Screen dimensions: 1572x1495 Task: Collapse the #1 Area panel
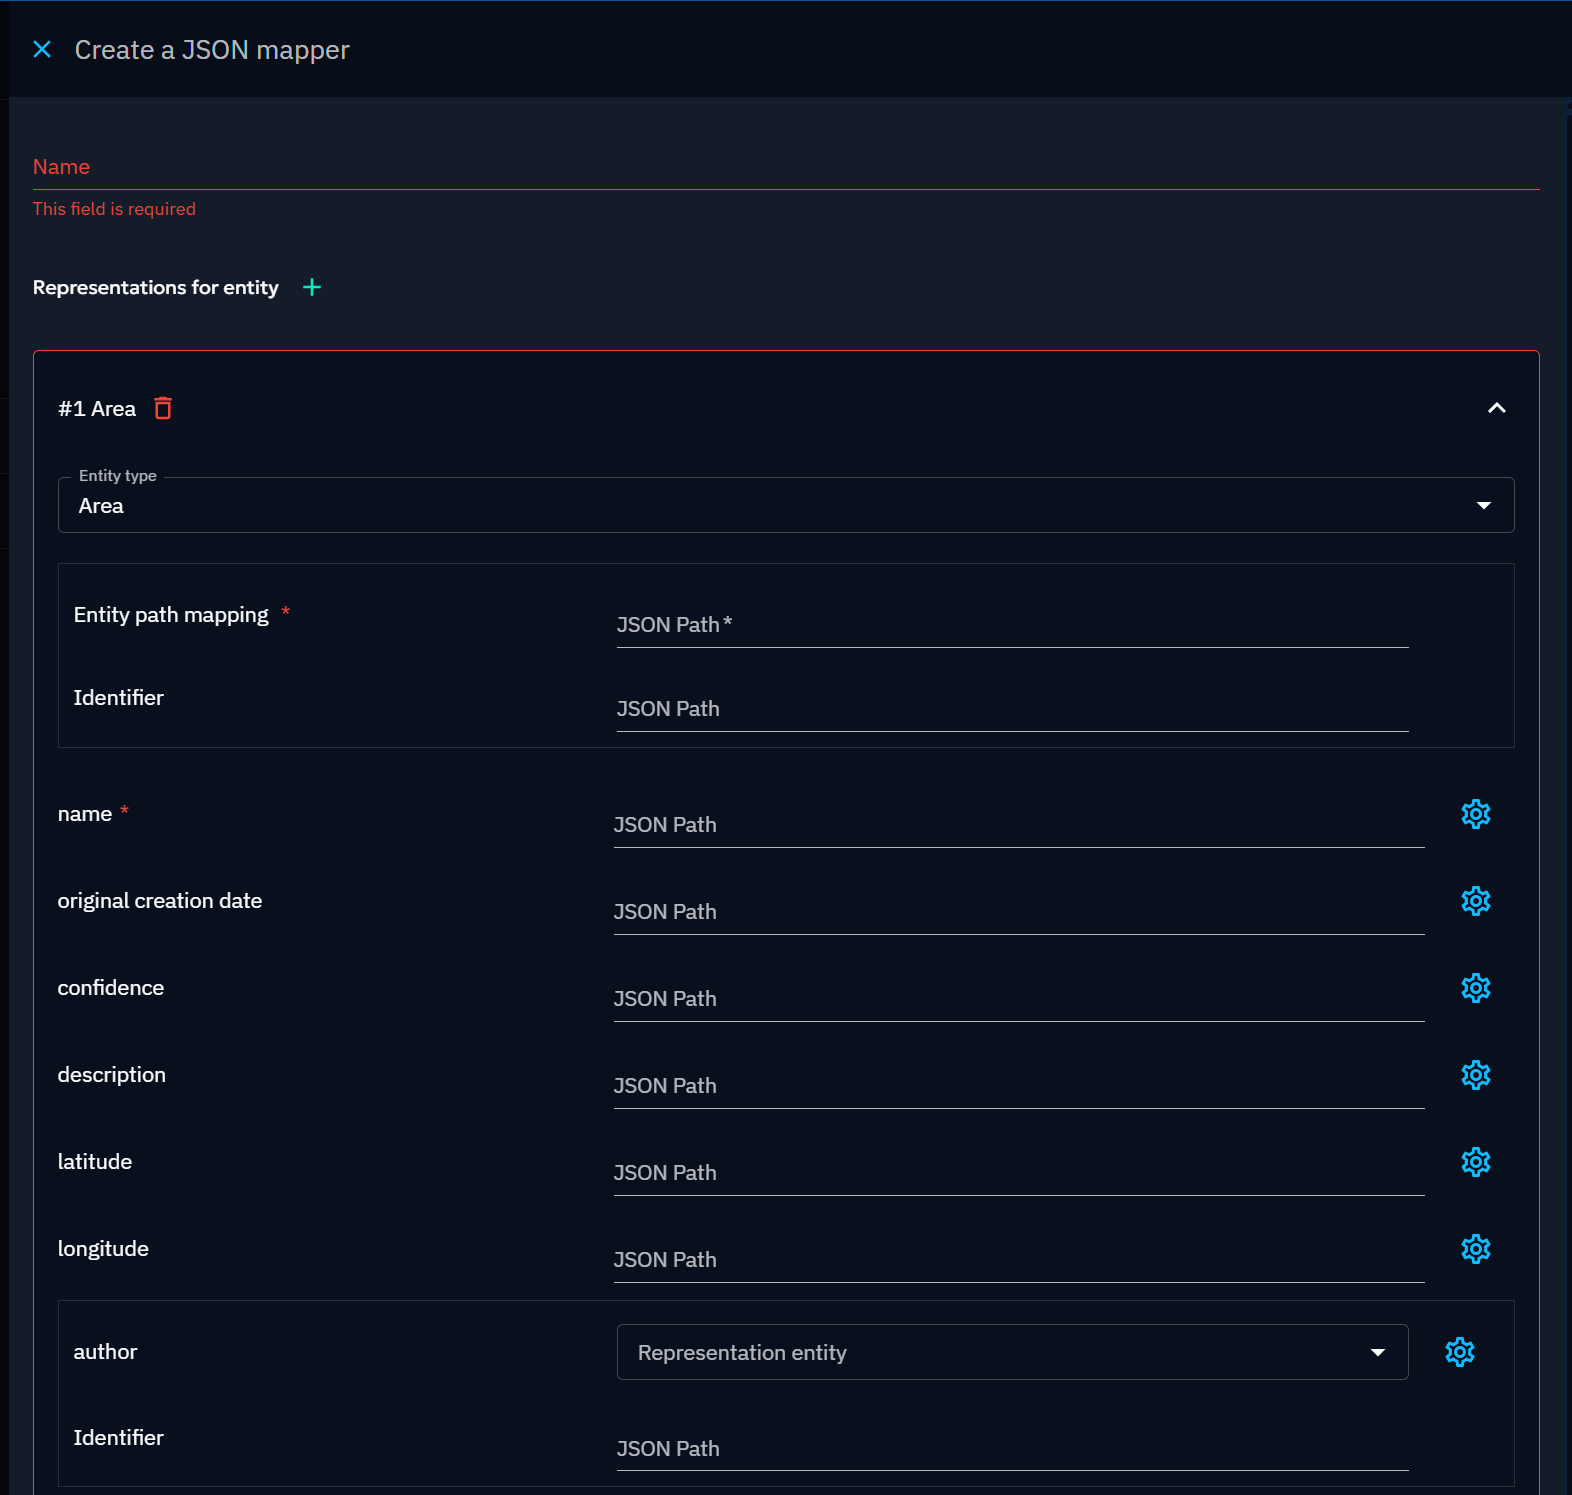pyautogui.click(x=1496, y=408)
